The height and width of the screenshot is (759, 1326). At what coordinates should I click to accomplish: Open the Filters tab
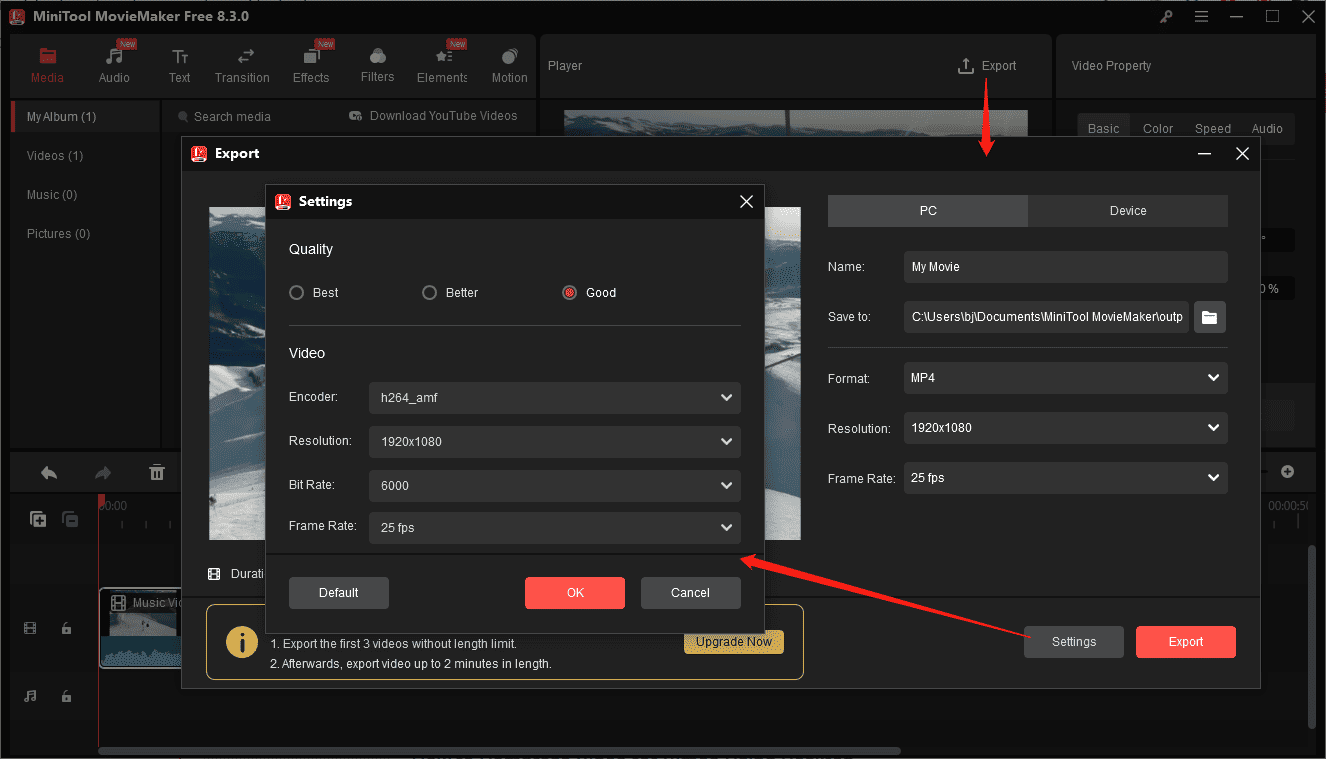pyautogui.click(x=377, y=66)
